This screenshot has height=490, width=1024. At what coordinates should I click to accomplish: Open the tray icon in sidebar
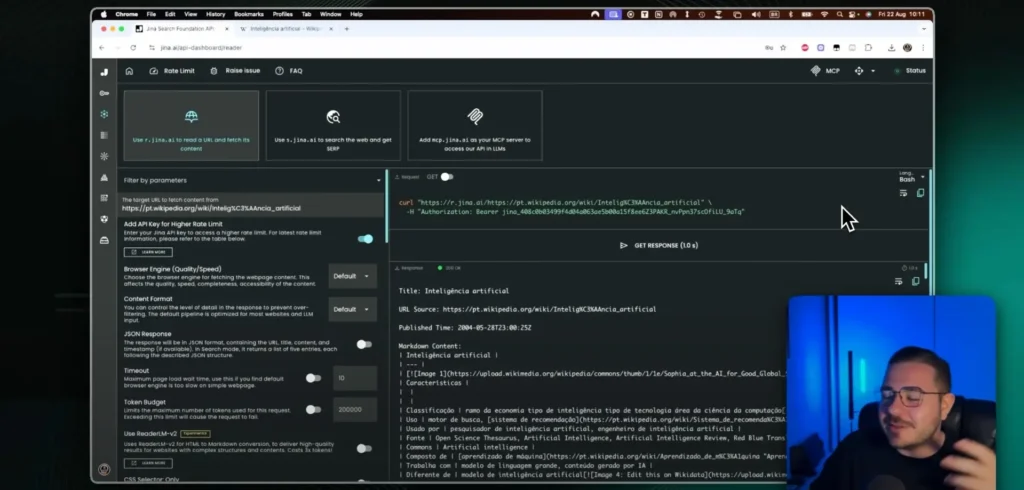[104, 240]
